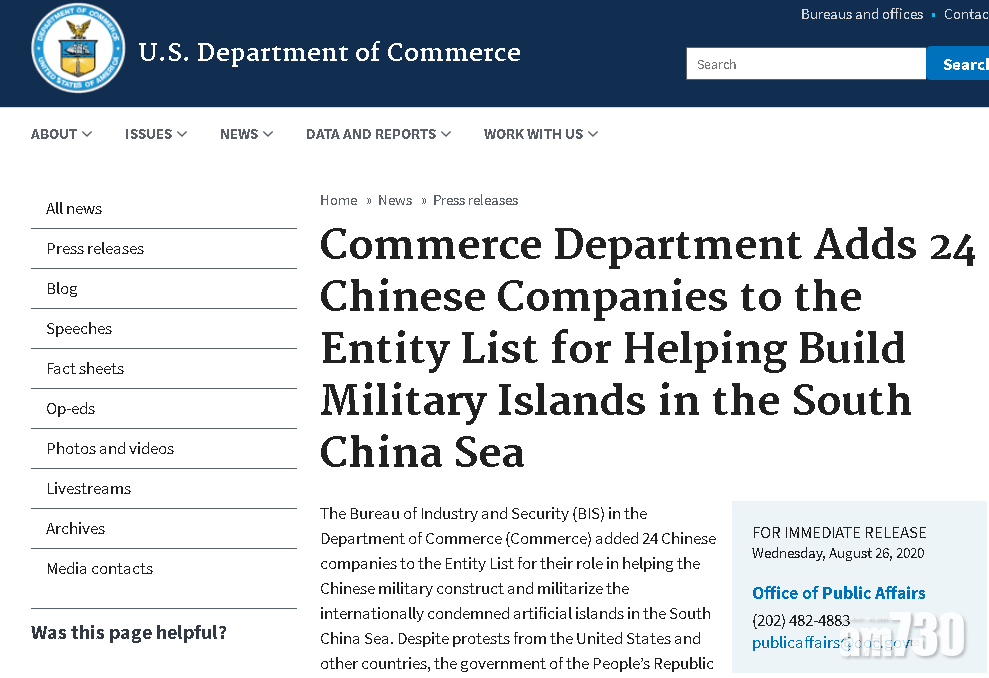
Task: Expand the WORK WITH US menu
Action: pos(540,134)
